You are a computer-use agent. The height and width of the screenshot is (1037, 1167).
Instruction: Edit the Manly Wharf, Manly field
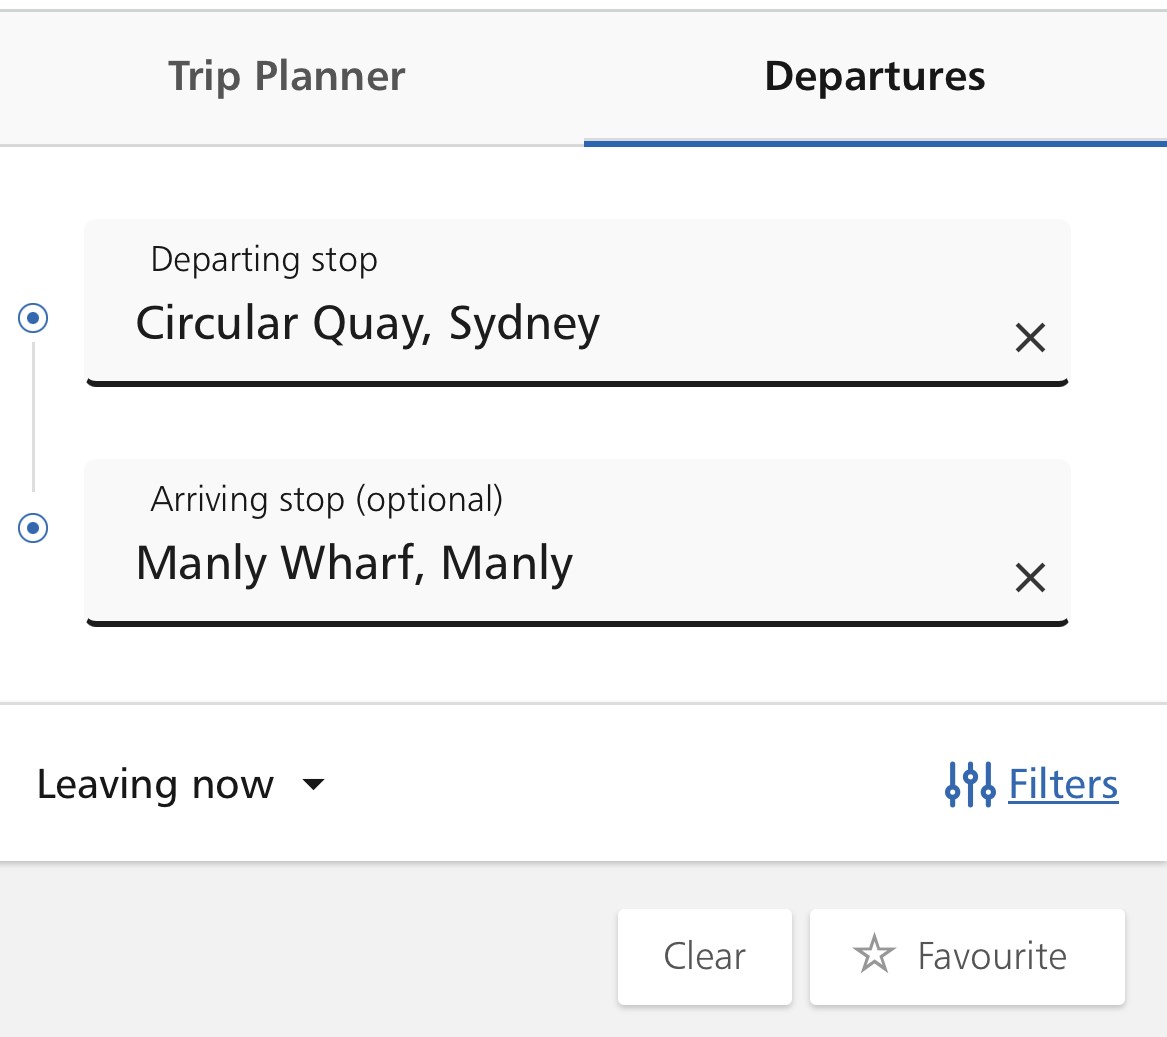pyautogui.click(x=577, y=543)
